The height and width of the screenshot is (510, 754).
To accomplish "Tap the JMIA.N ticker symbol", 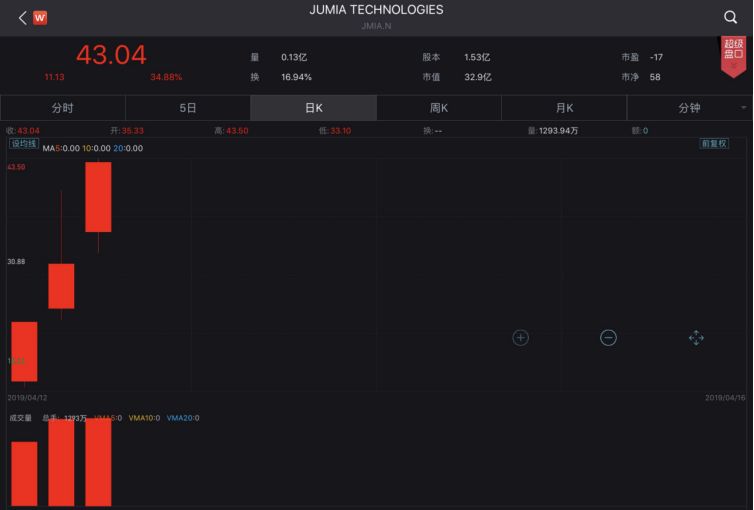I will (x=377, y=26).
